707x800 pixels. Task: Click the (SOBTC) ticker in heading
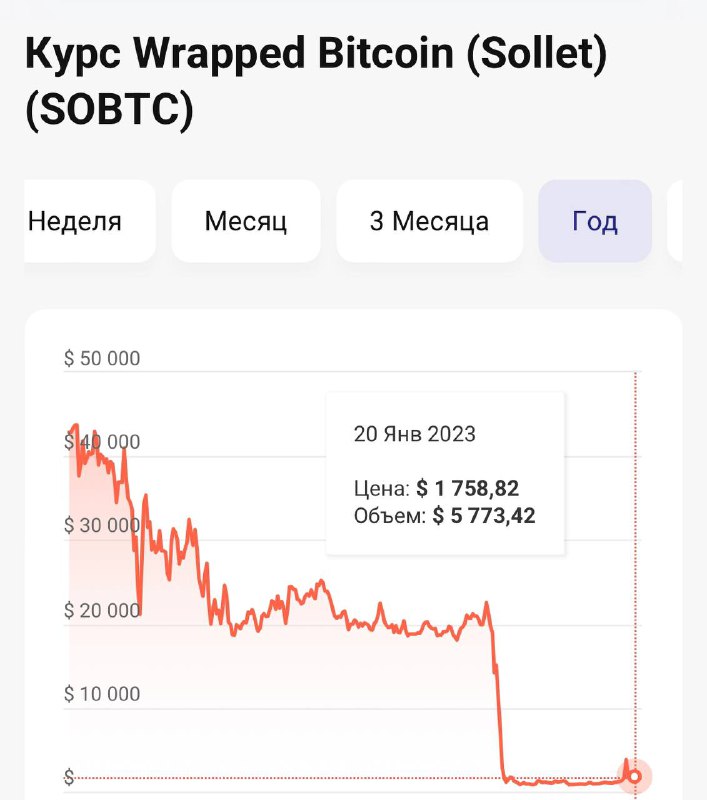click(110, 110)
